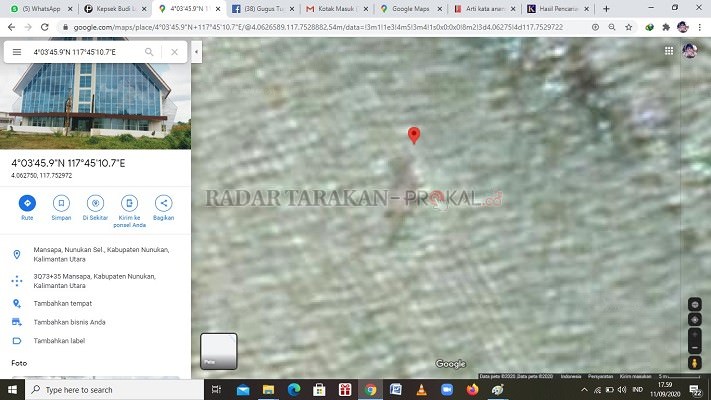Click the Di Sekitar nearby button

95,208
